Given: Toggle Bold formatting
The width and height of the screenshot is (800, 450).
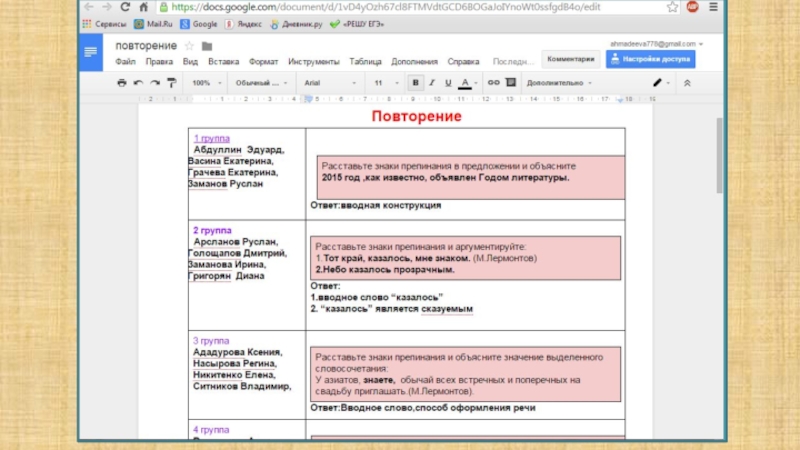Looking at the screenshot, I should 415,83.
